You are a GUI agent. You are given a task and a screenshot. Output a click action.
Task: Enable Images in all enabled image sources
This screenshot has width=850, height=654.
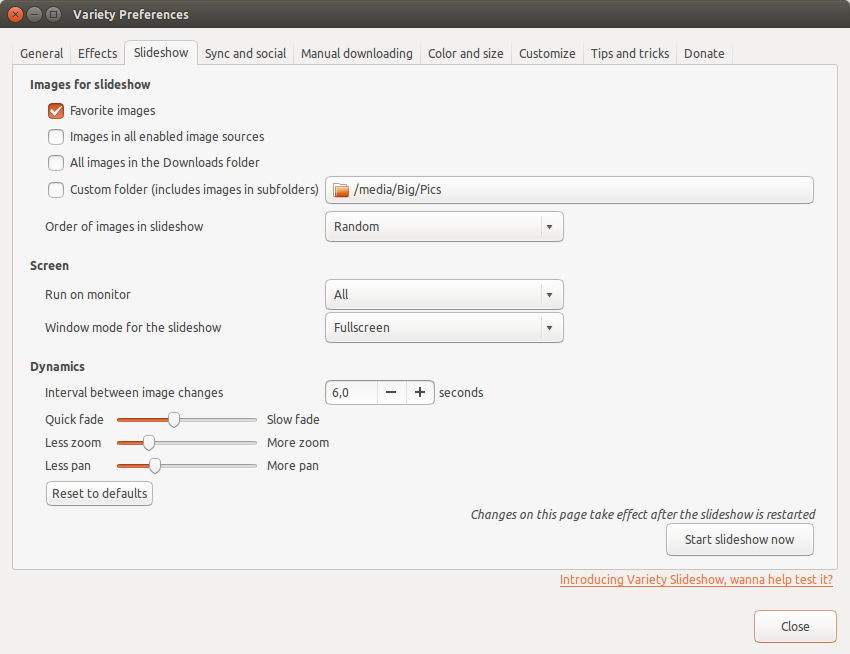pyautogui.click(x=56, y=137)
